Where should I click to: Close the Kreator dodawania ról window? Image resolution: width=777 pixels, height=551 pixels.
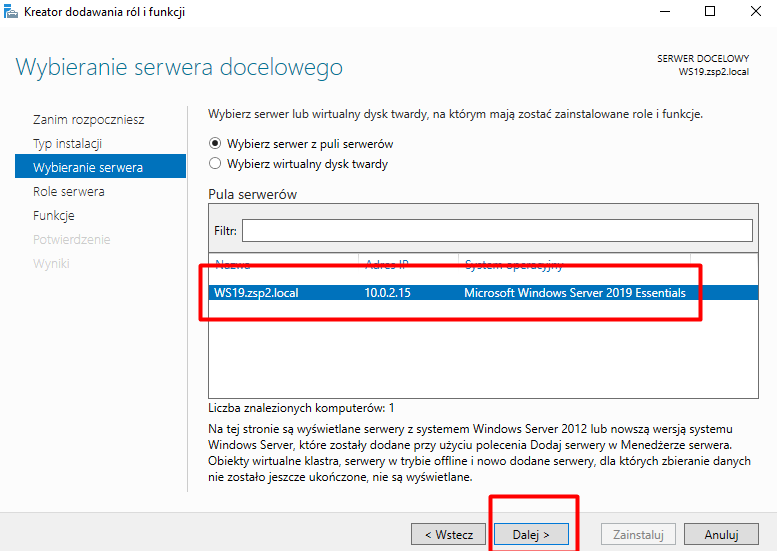tap(755, 12)
